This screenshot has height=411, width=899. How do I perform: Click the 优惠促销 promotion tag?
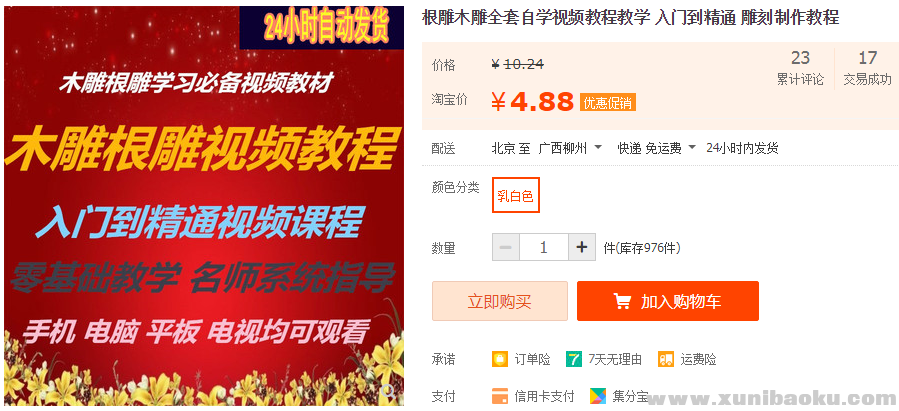tap(608, 103)
